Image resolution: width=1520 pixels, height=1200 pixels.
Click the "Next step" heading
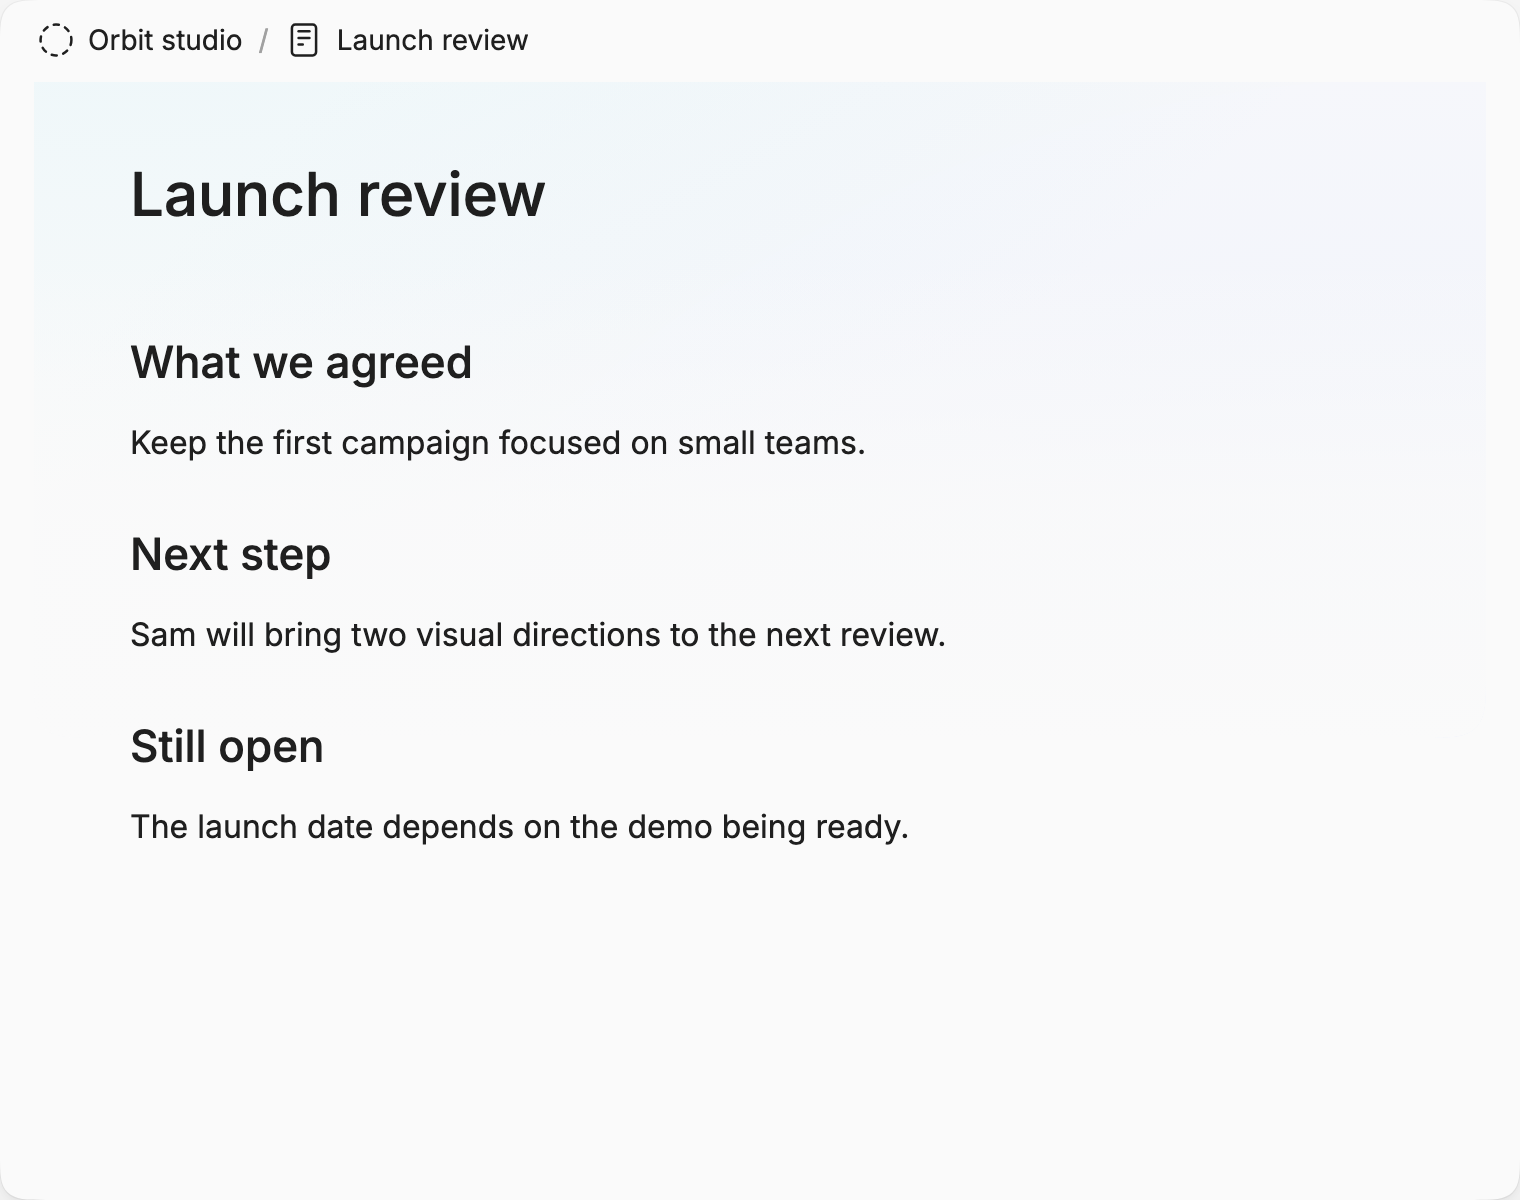tap(230, 554)
